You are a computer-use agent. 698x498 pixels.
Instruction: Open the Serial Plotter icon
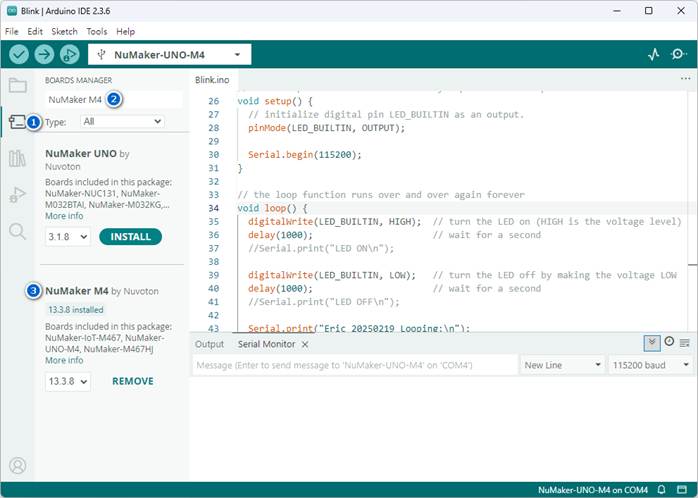[x=654, y=54]
